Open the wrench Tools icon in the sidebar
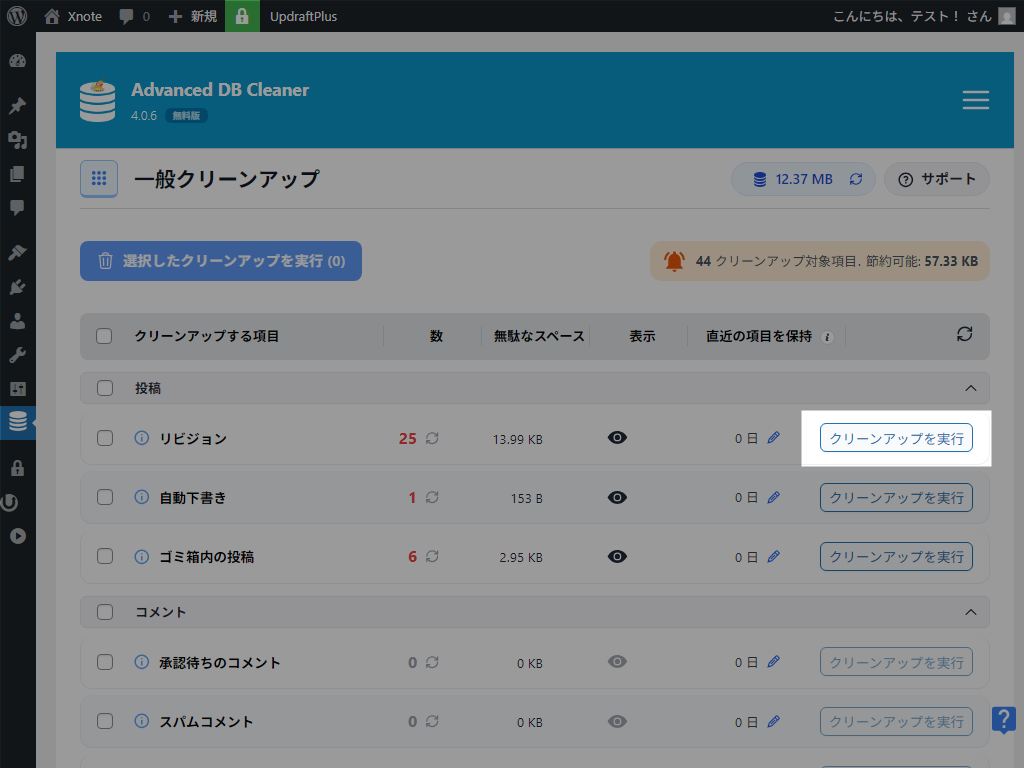 [x=17, y=353]
